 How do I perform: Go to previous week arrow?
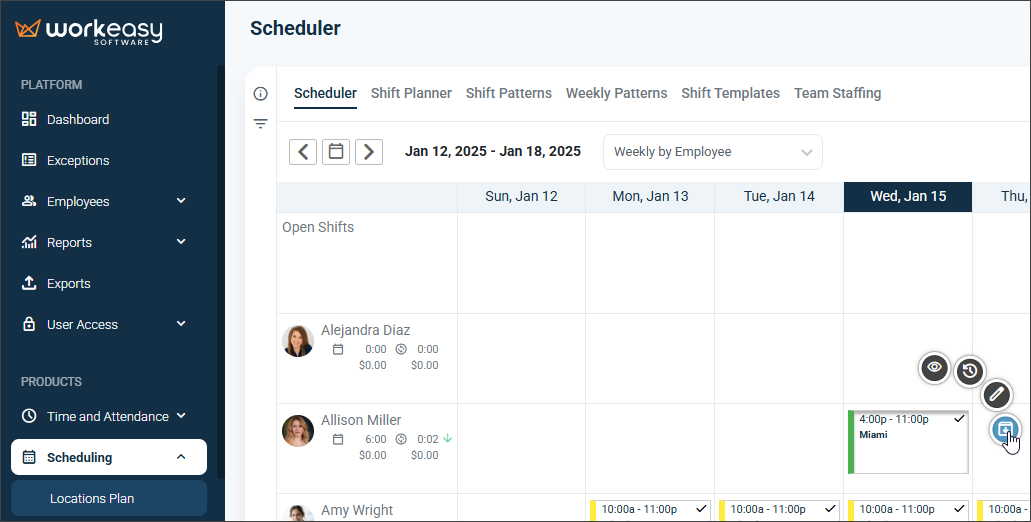pos(303,152)
